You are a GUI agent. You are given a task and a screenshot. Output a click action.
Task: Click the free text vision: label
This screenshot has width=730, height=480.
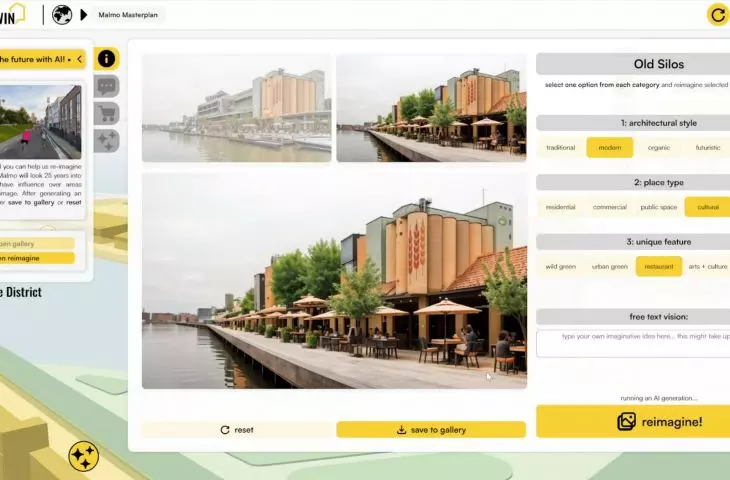(658, 317)
